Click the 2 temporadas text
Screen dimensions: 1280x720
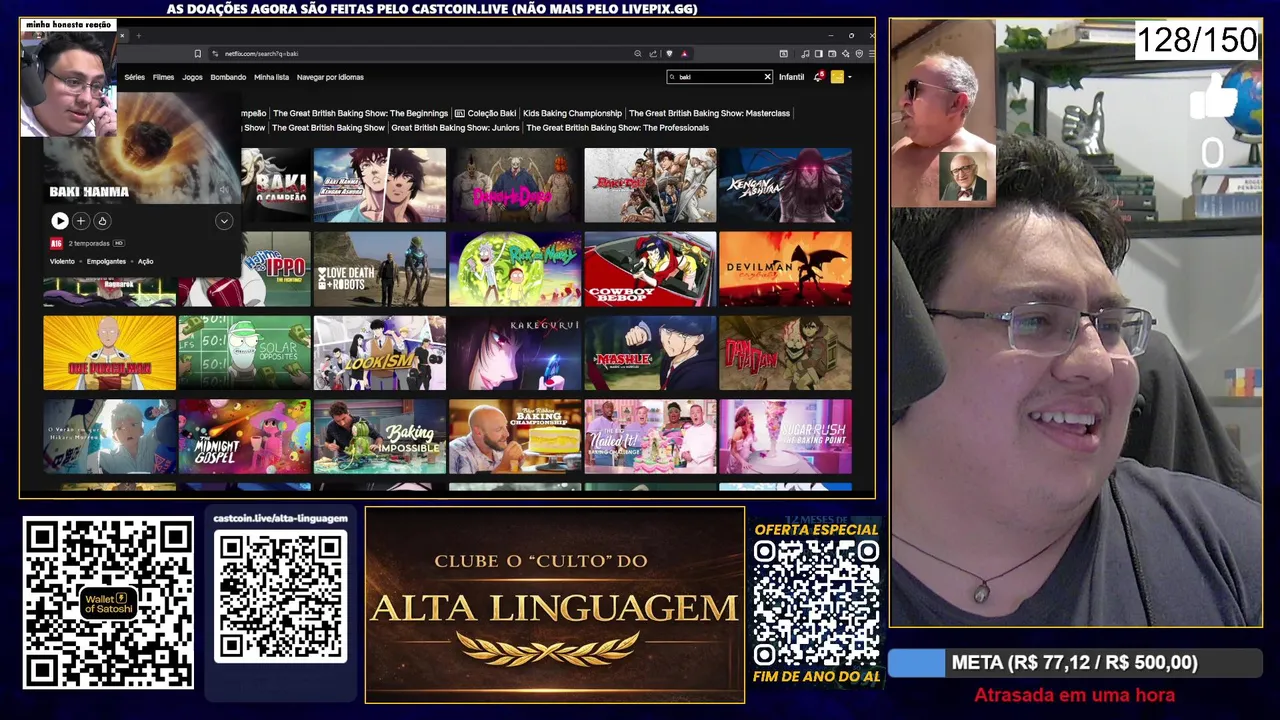88,243
